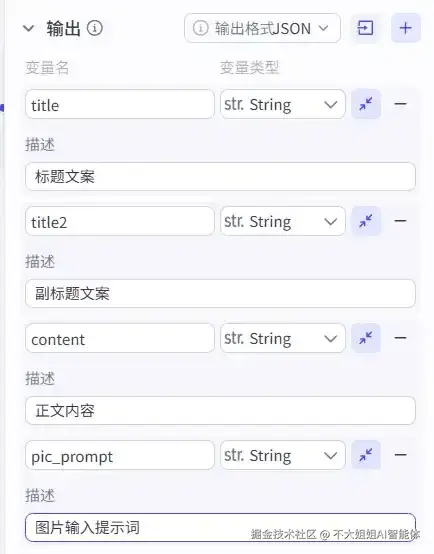The height and width of the screenshot is (554, 434).
Task: Open the type dropdown for content variable
Action: coord(283,338)
